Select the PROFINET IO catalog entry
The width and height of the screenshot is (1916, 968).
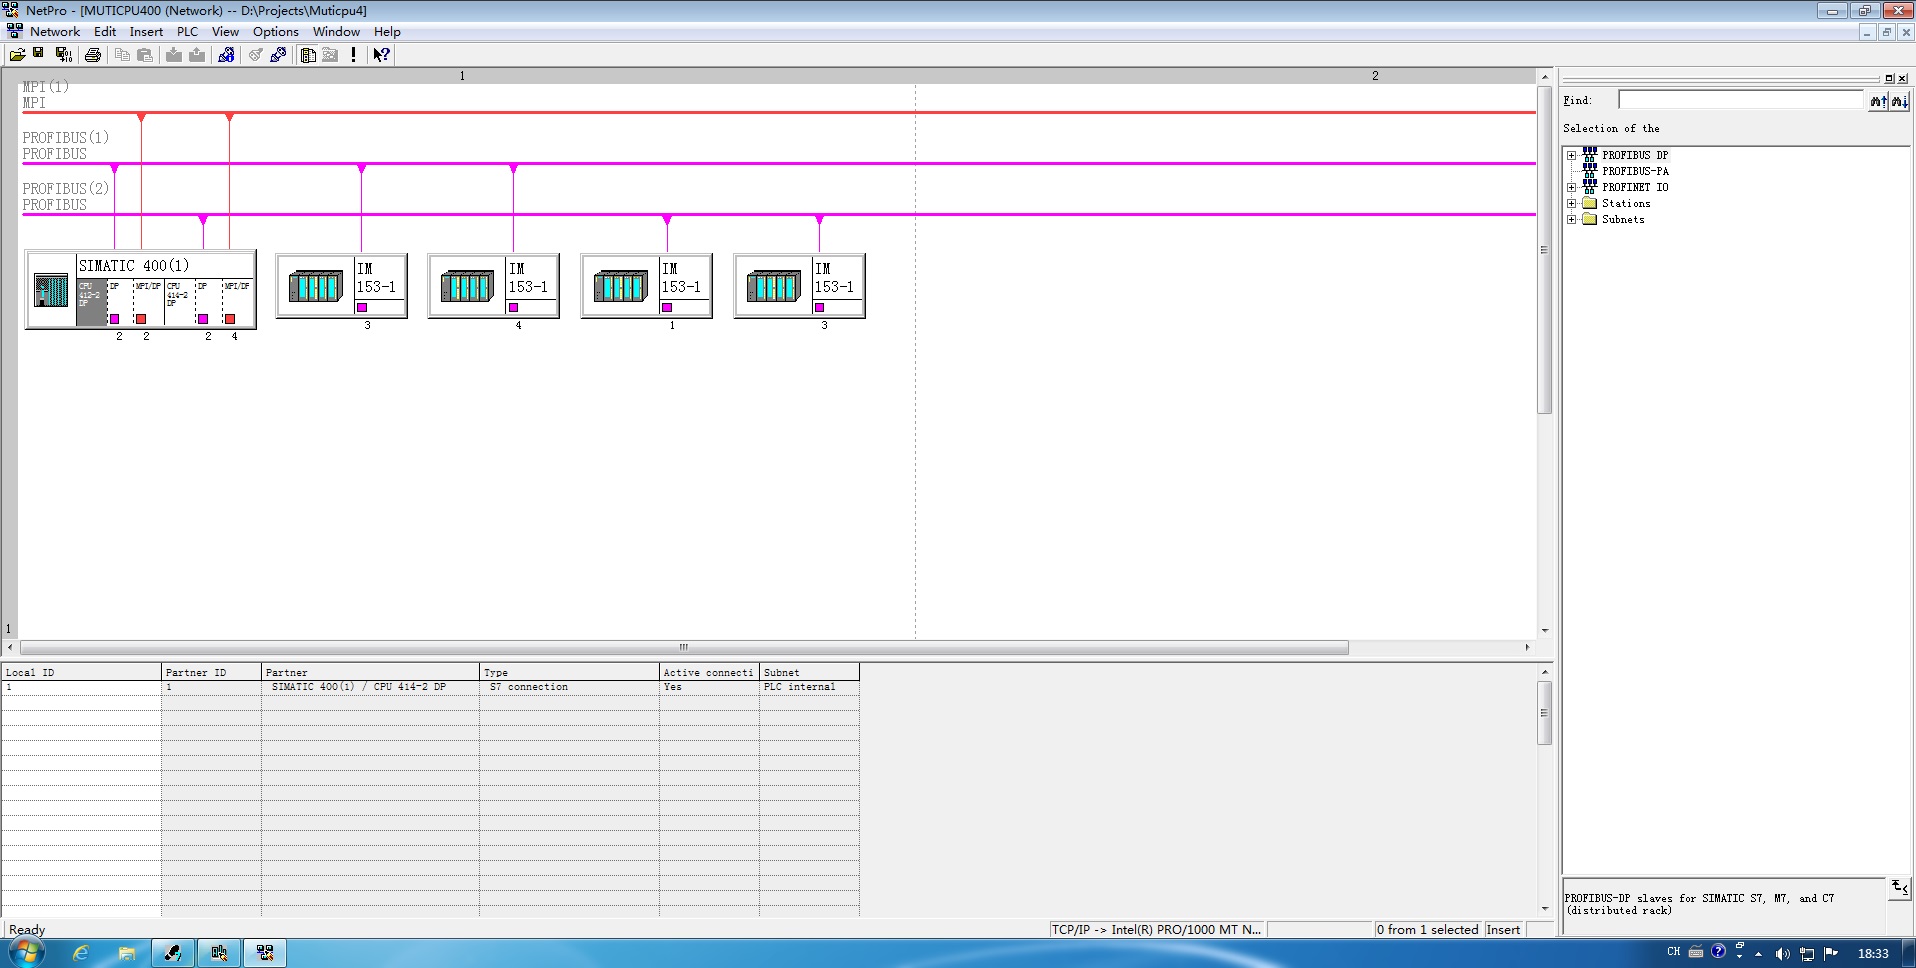pos(1634,188)
